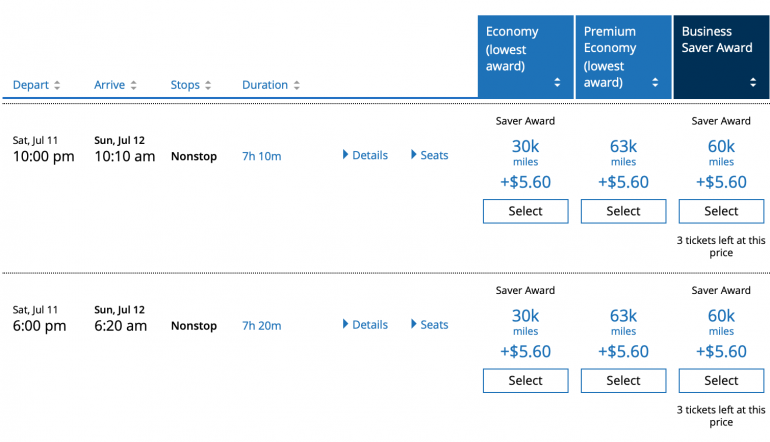Image resolution: width=770 pixels, height=442 pixels.
Task: Sort flights by Arrive column arrows
Action: coord(134,86)
